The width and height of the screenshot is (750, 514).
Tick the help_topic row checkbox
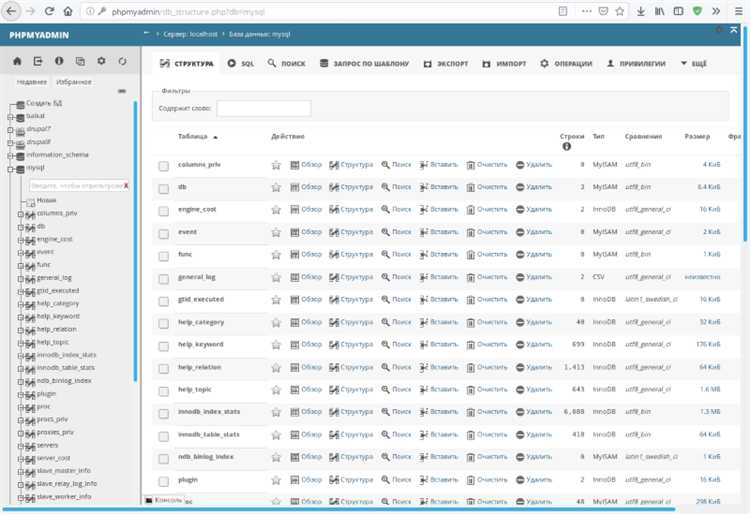[x=164, y=390]
